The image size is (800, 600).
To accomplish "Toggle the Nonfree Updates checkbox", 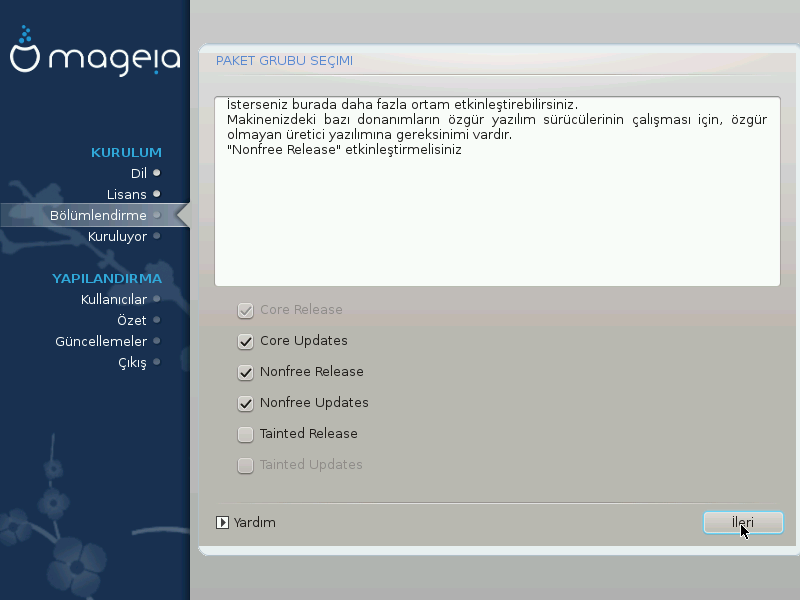I will point(245,404).
